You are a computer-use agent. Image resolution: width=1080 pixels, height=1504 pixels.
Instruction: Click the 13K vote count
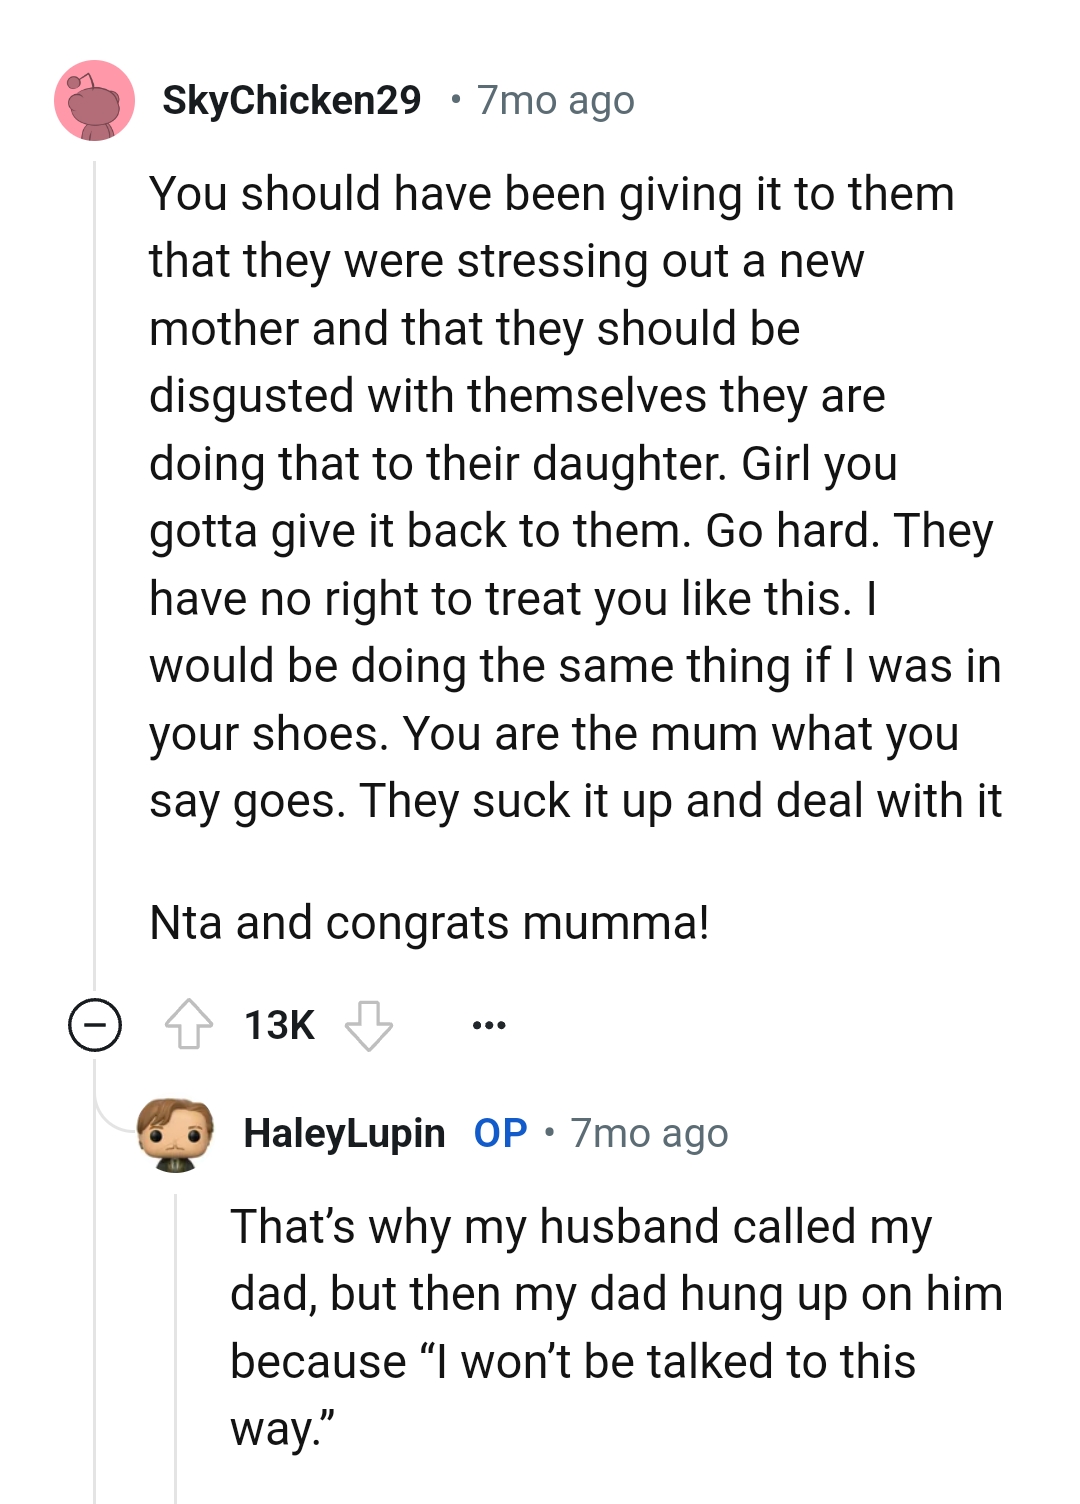click(279, 1025)
